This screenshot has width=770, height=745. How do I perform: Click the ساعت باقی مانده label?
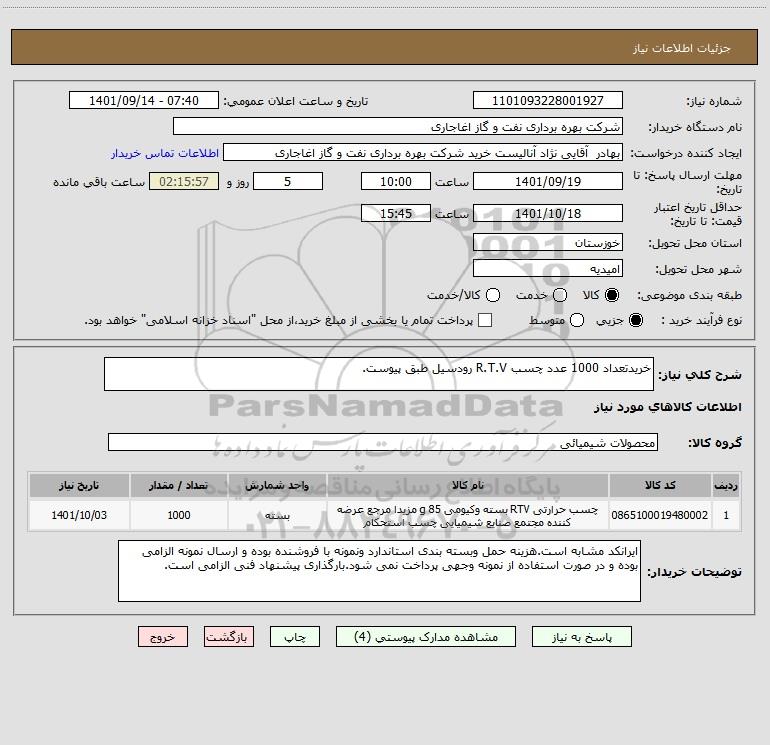click(x=99, y=182)
